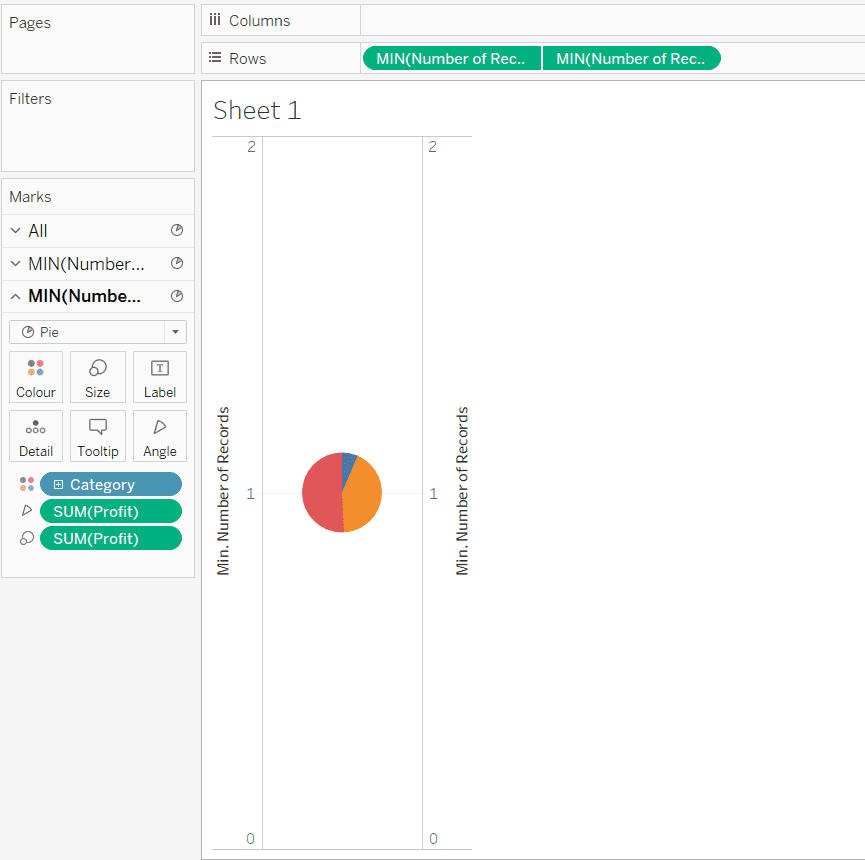Click the right axis tick label 0
865x860 pixels.
tap(434, 838)
